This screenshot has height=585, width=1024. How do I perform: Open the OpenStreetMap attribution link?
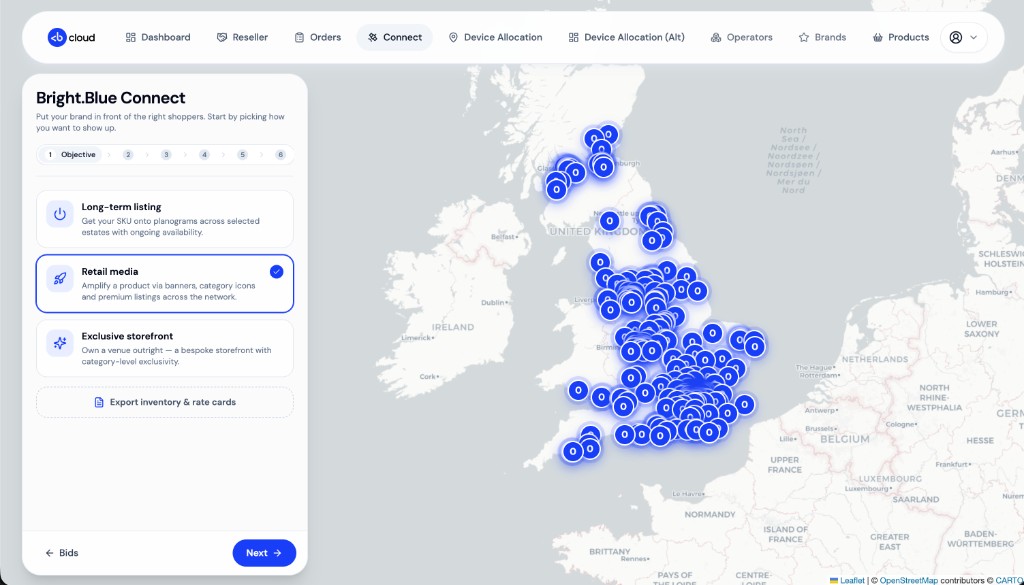908,580
